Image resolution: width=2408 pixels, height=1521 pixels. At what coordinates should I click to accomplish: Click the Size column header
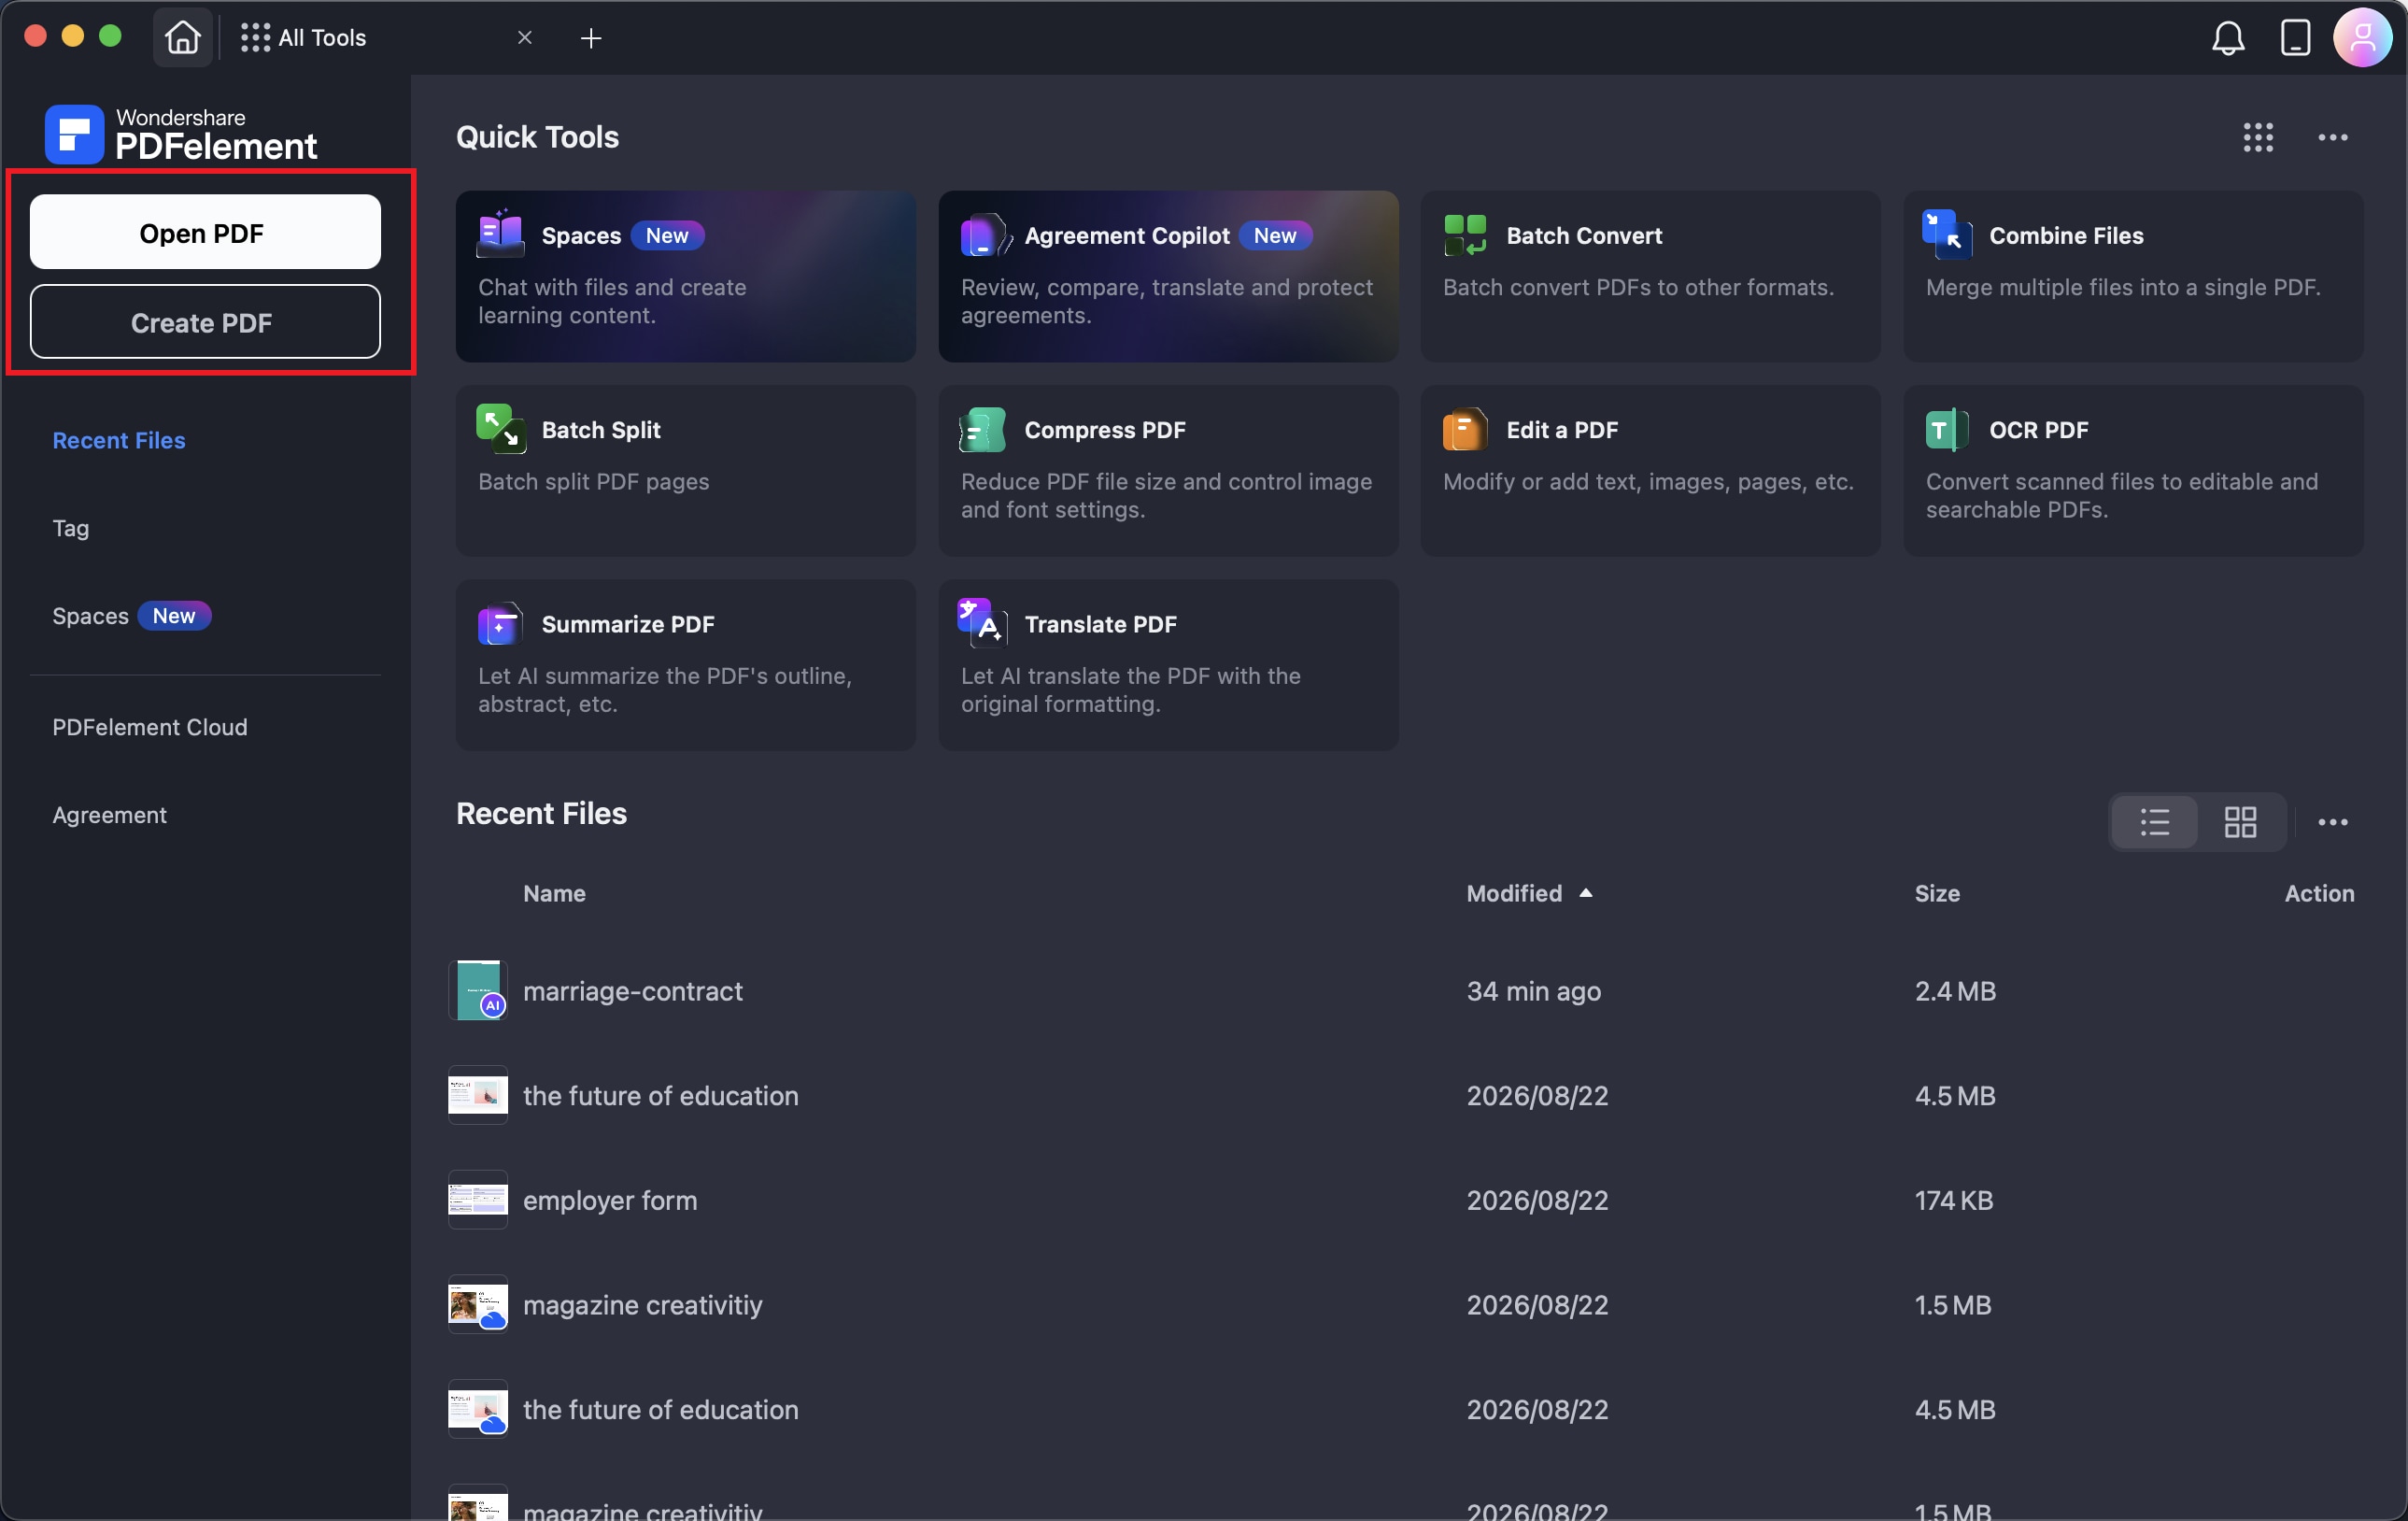[1937, 893]
